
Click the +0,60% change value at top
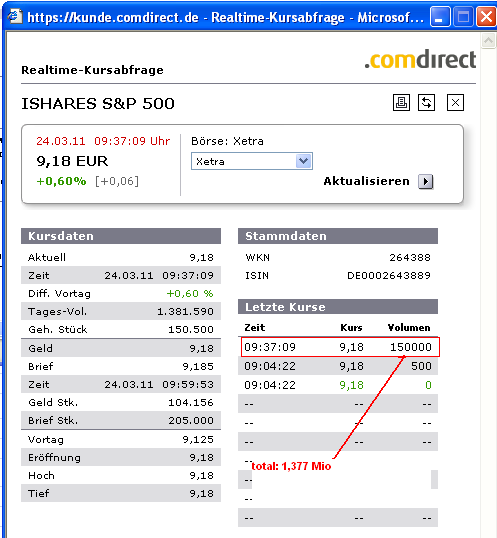[61, 181]
